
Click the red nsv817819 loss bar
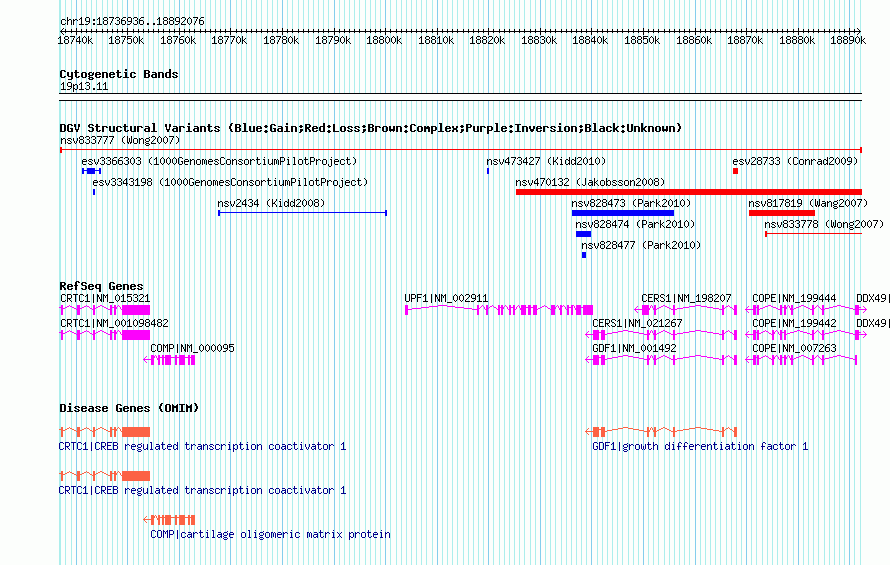[x=782, y=213]
